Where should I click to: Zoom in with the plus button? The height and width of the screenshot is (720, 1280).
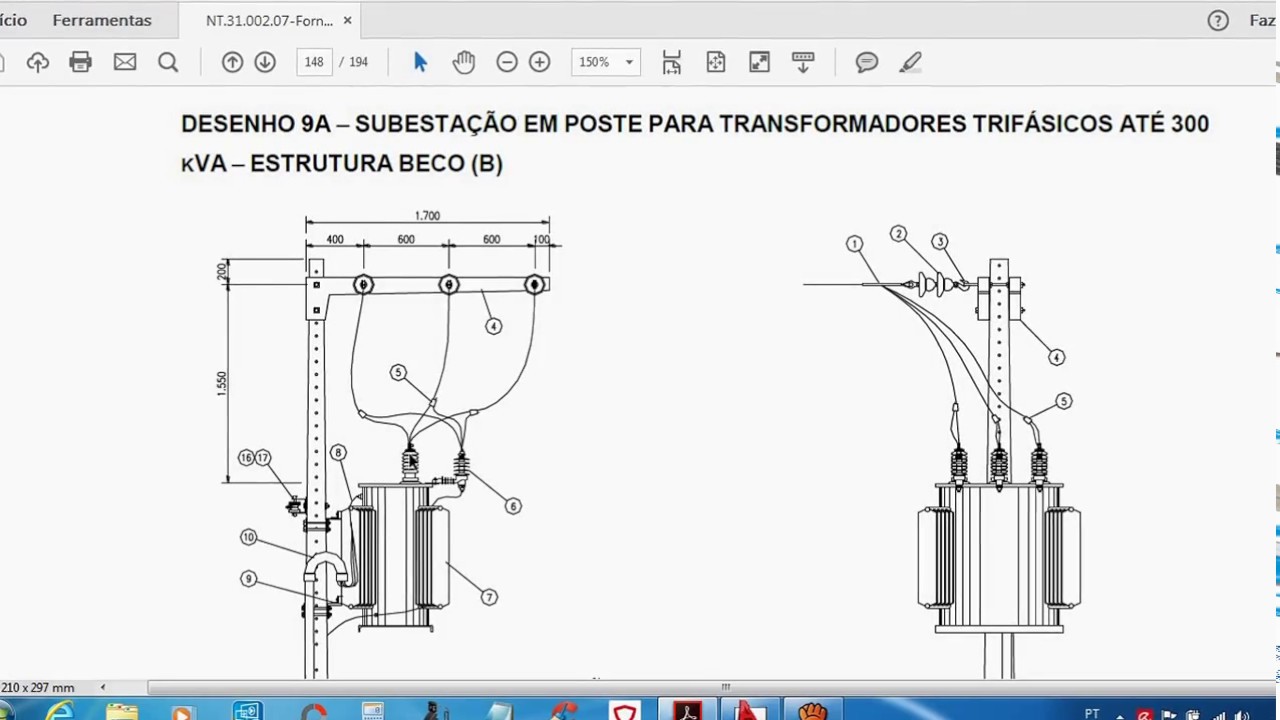pos(540,62)
